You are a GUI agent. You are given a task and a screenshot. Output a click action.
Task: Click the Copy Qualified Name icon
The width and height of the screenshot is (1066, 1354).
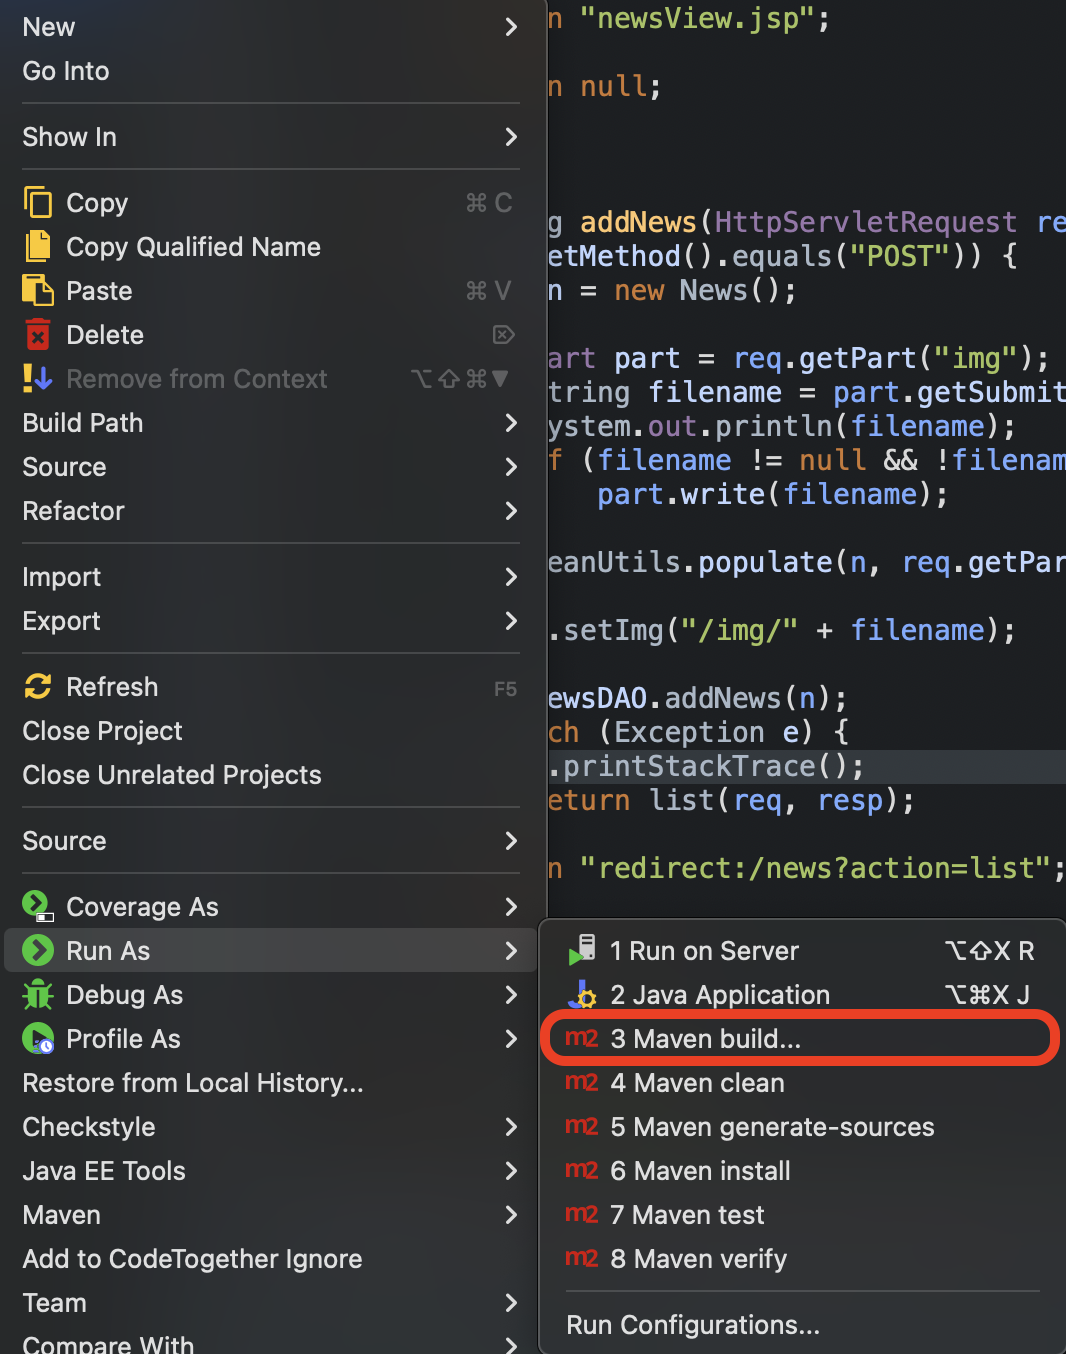pos(38,247)
